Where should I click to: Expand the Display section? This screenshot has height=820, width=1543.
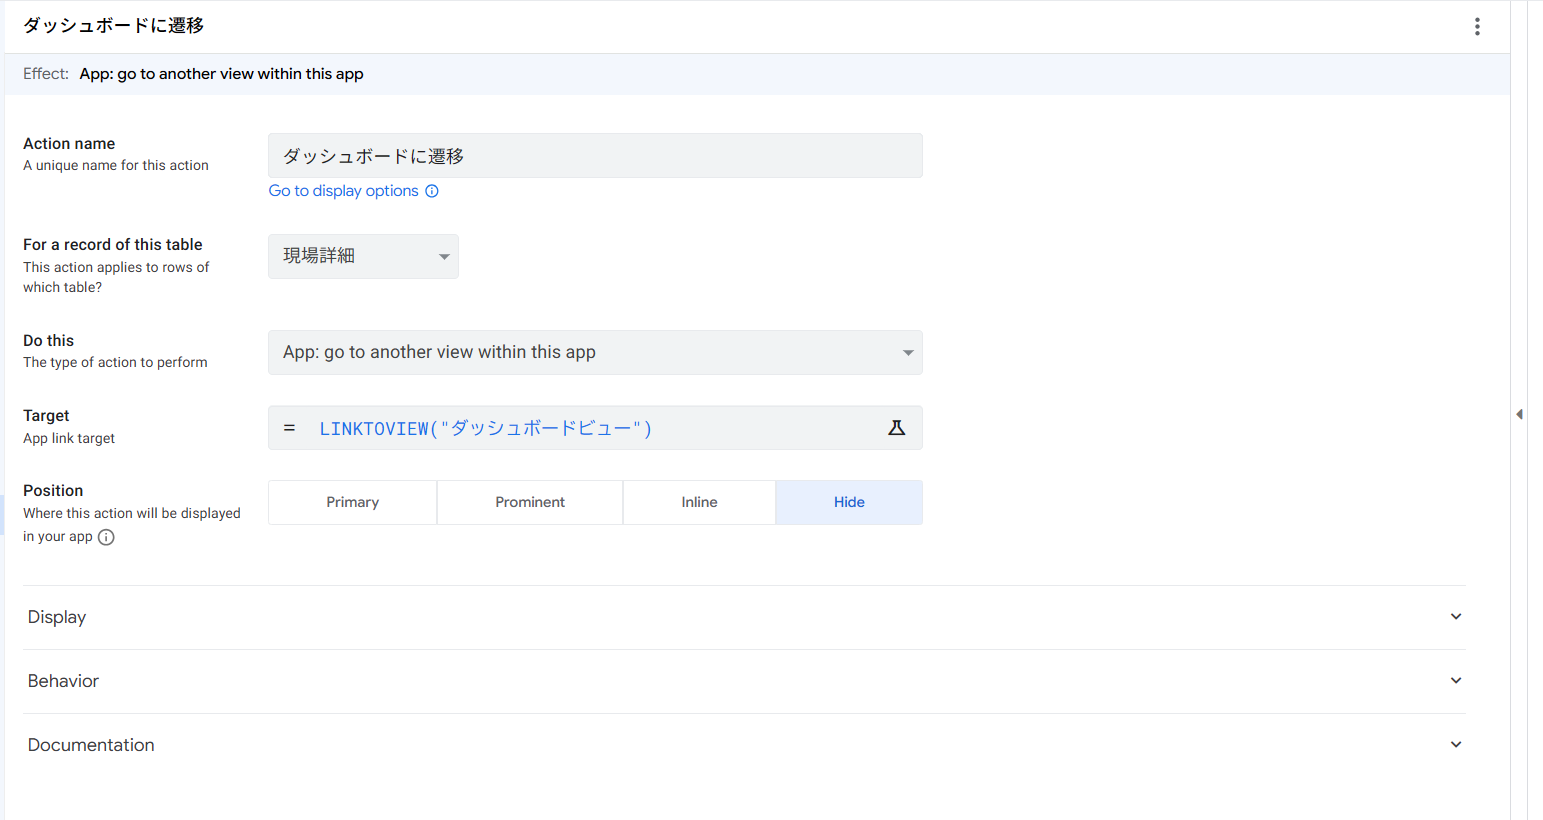pos(744,617)
